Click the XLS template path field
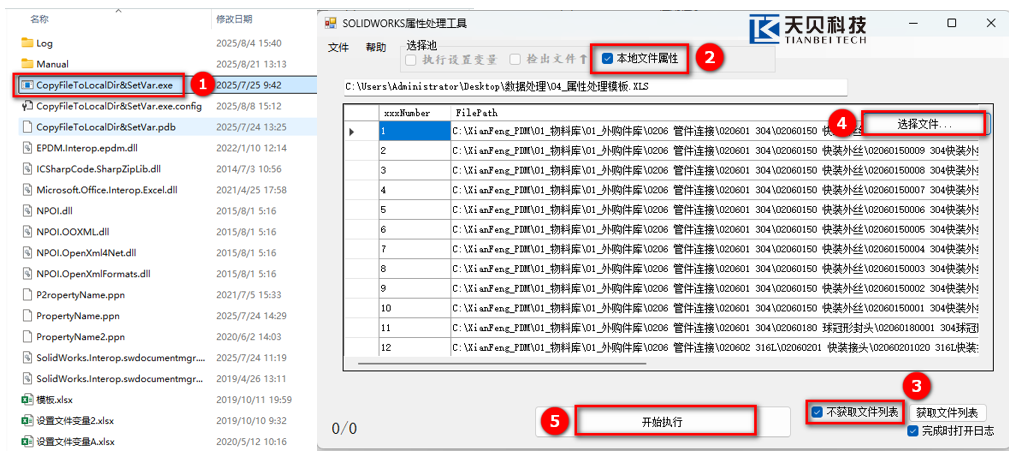 [x=595, y=87]
